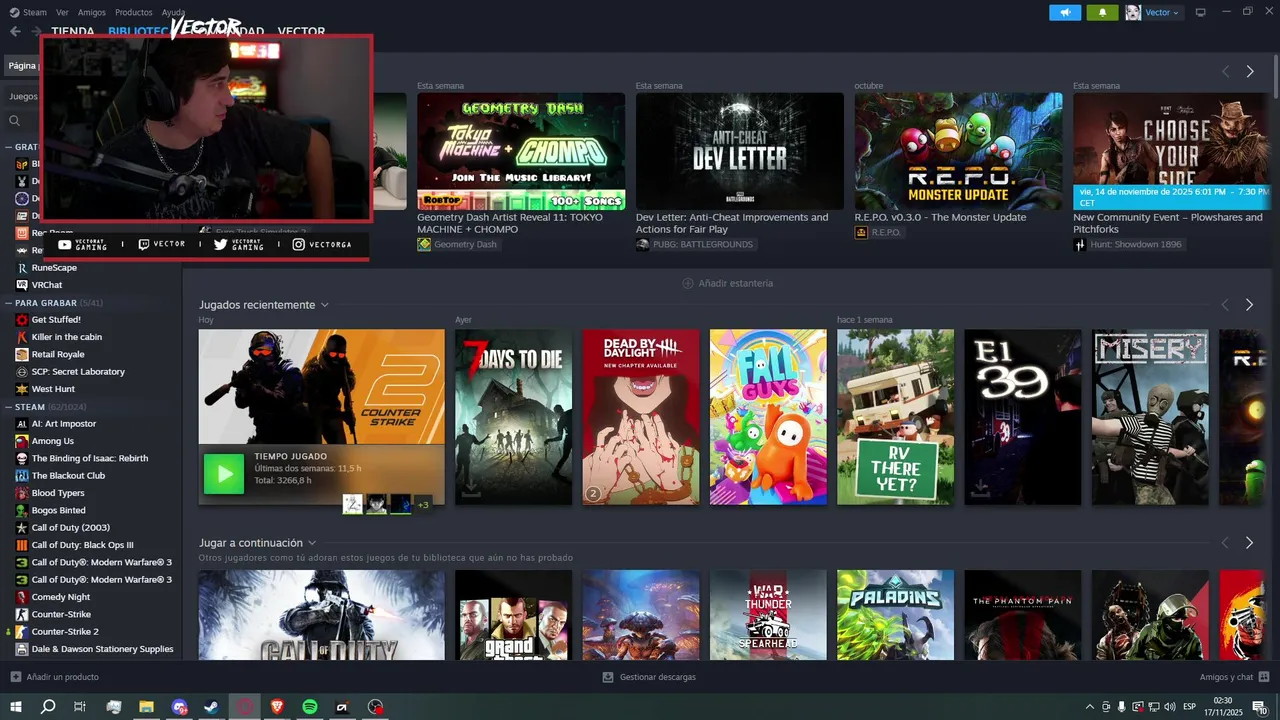Select The Binding of Isaac: Rebirth

[x=91, y=458]
